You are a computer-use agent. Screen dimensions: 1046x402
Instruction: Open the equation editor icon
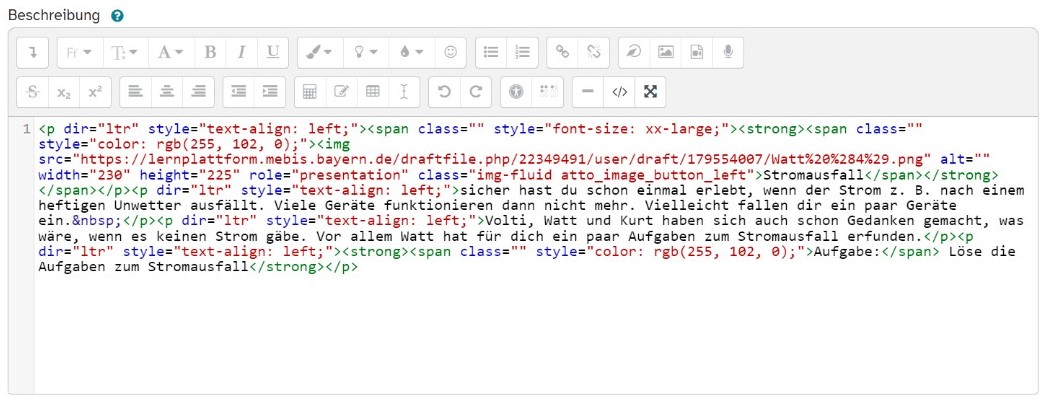[x=310, y=92]
